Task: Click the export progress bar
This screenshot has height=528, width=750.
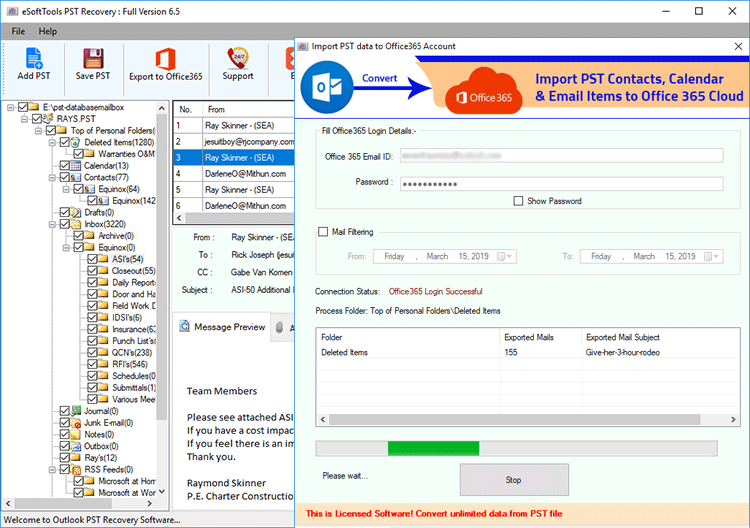Action: tap(516, 448)
